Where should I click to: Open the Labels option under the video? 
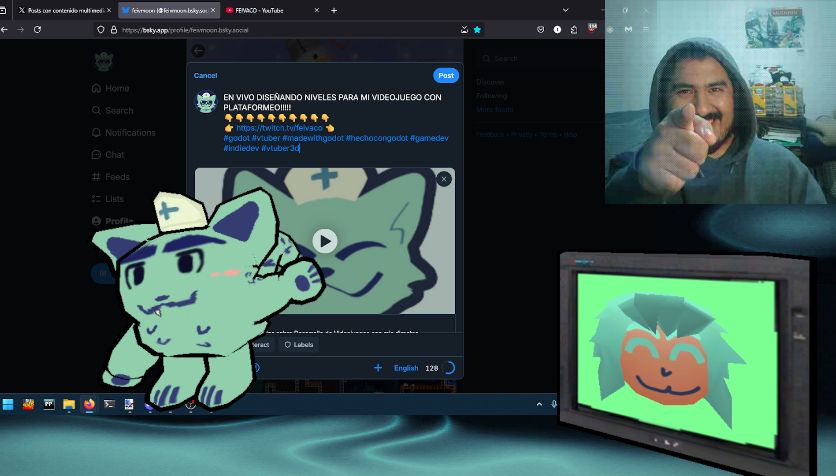click(x=299, y=345)
